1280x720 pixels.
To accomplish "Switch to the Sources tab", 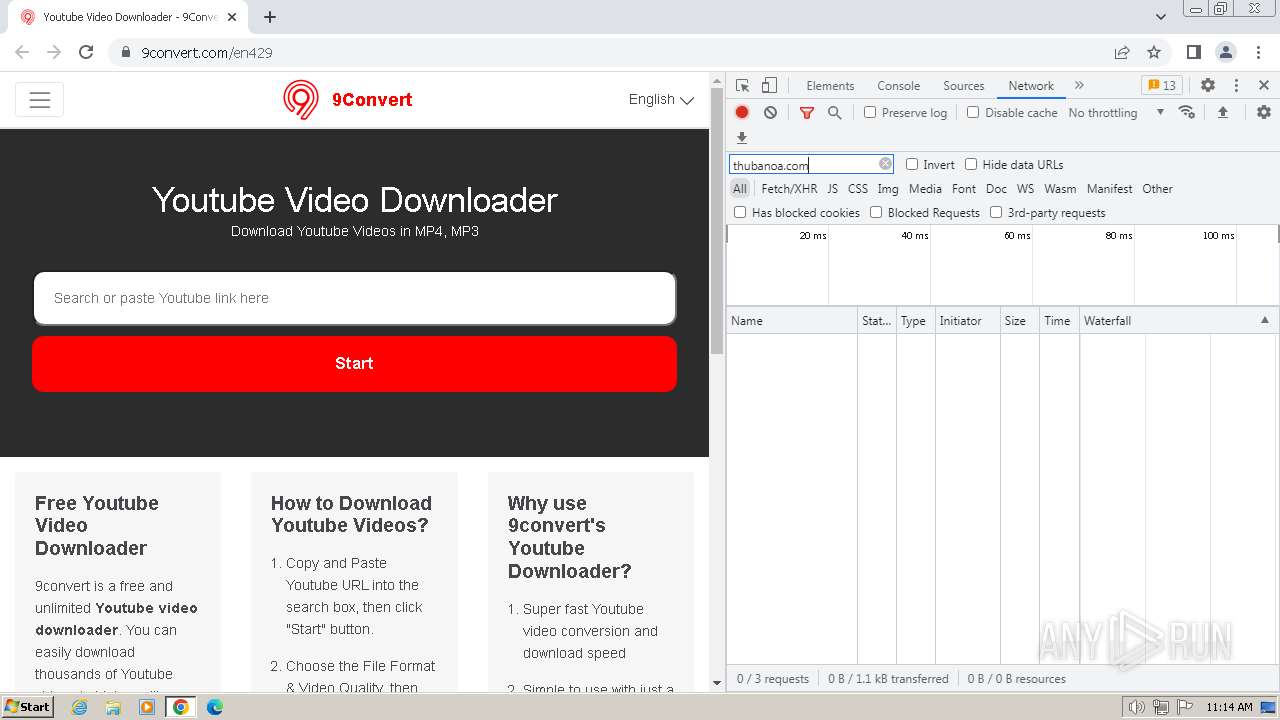I will point(964,86).
